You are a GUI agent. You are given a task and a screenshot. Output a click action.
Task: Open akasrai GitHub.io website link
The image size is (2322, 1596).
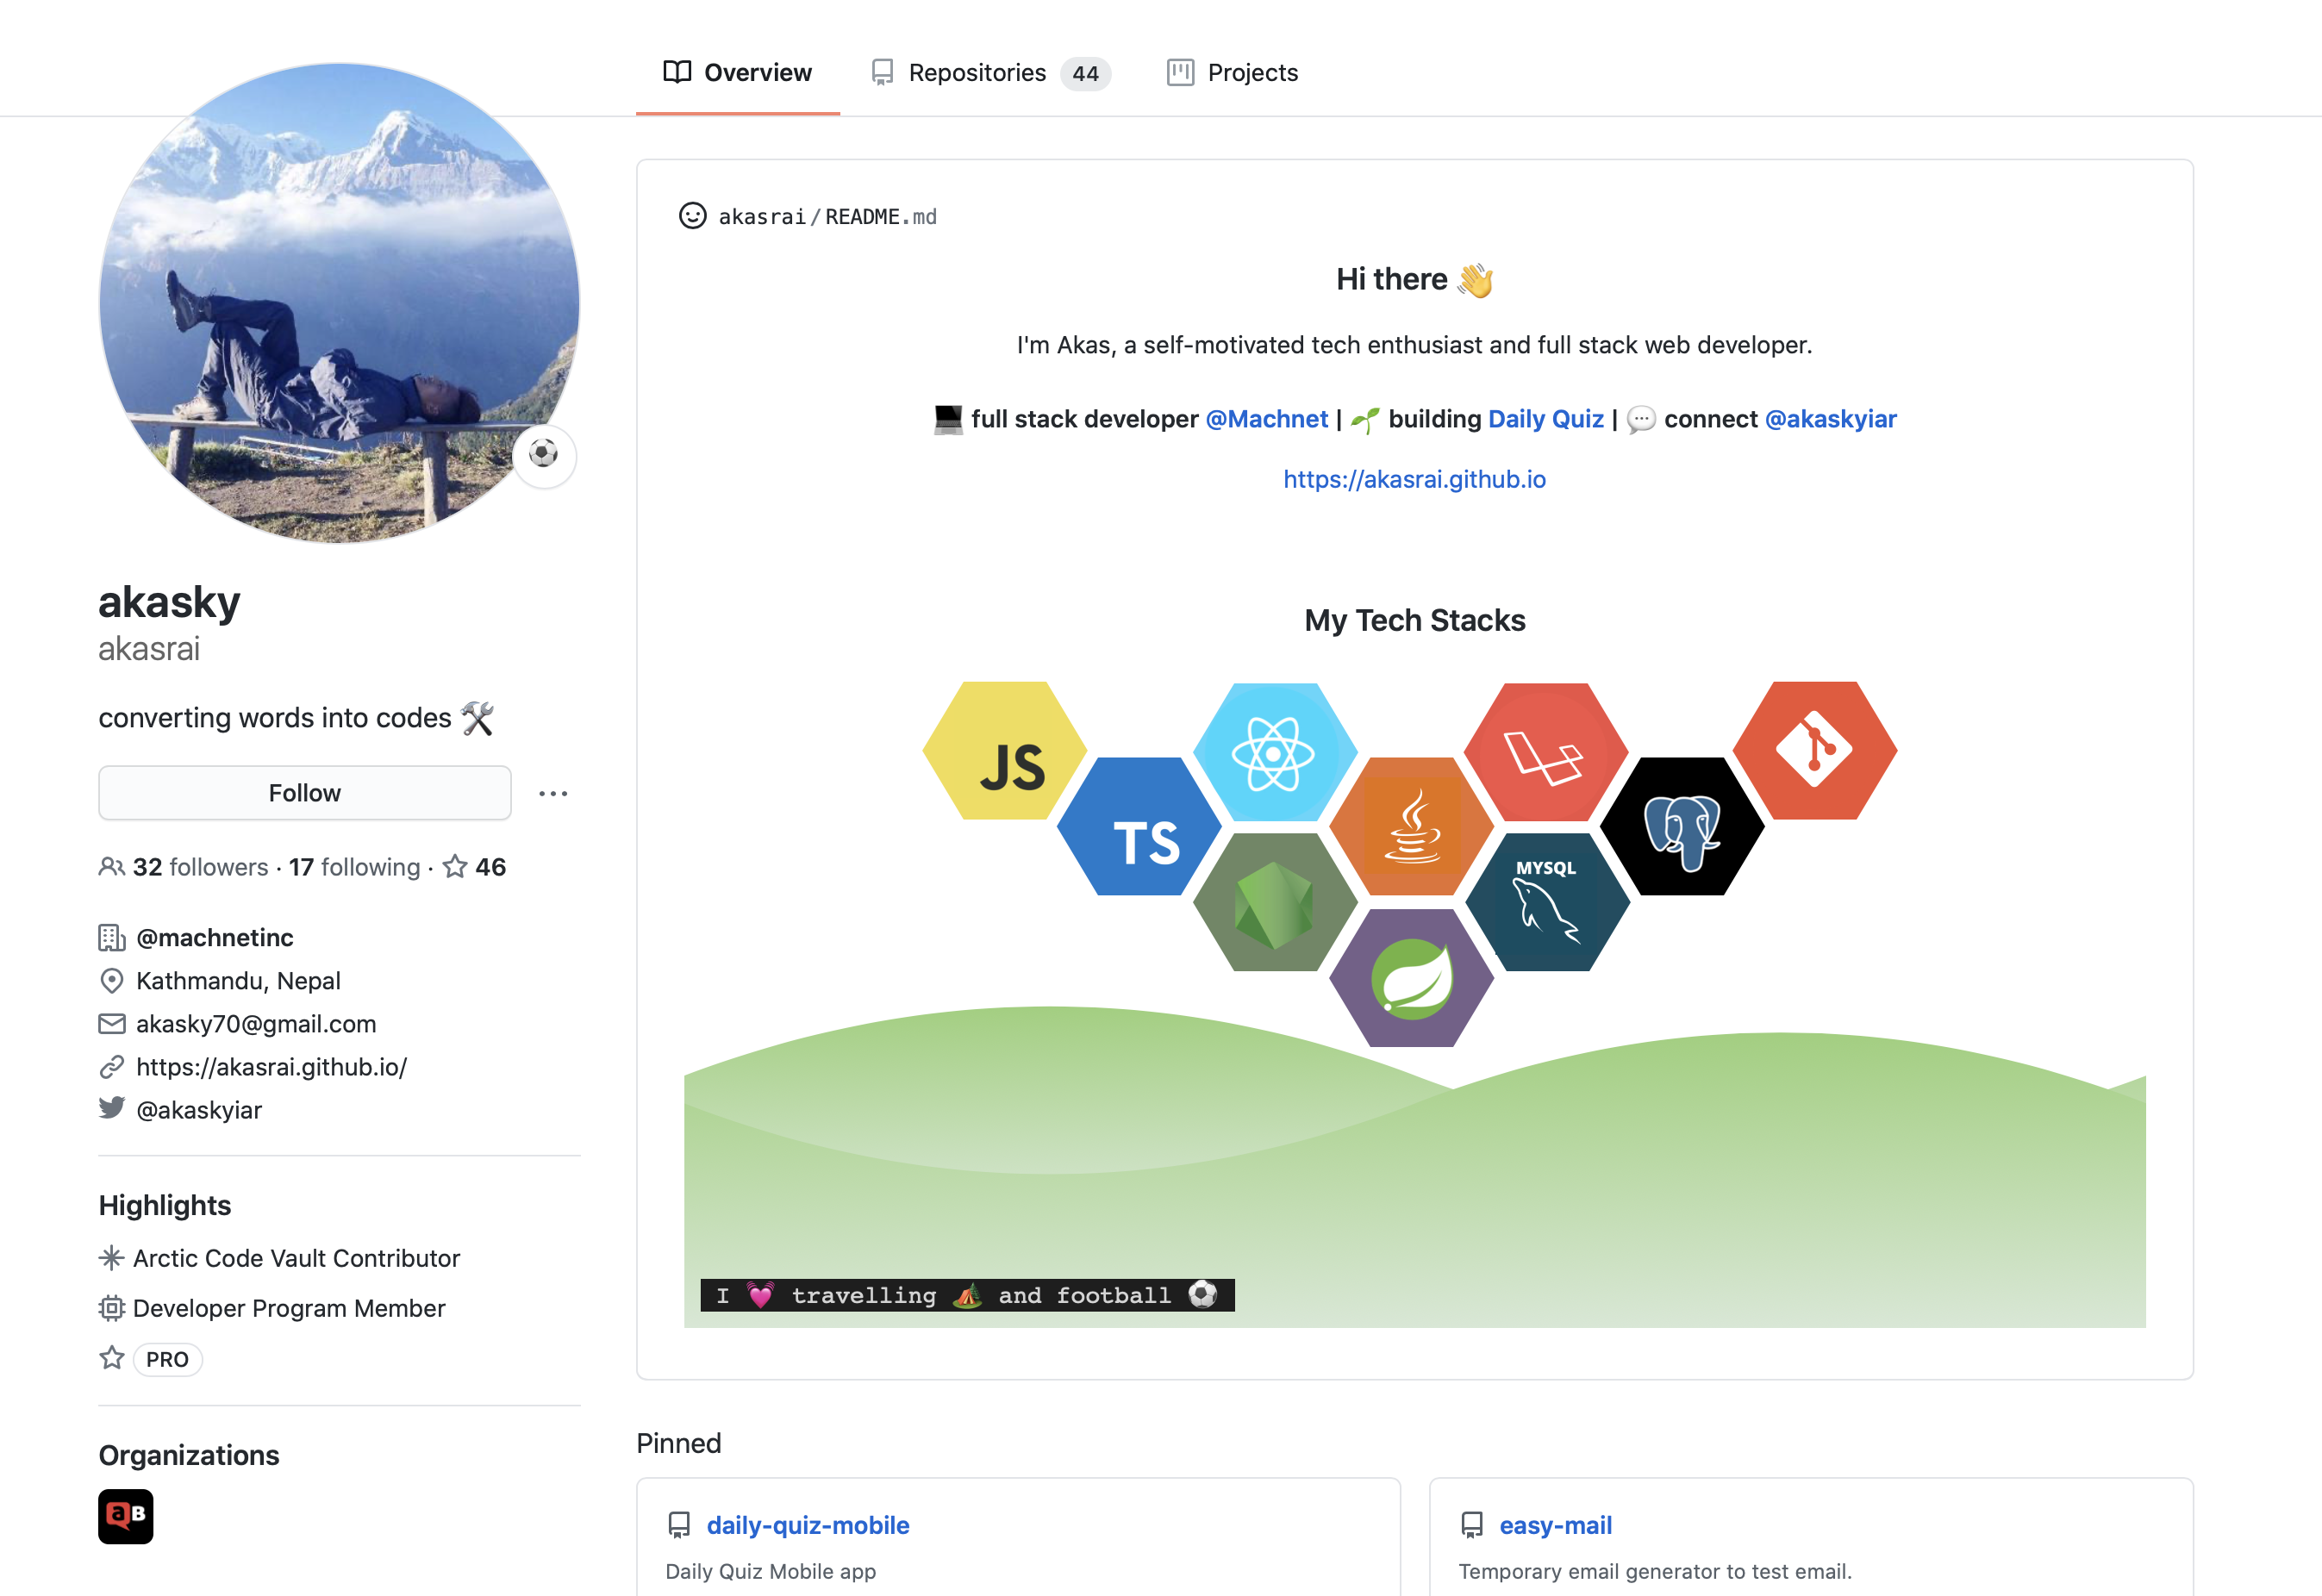point(270,1067)
